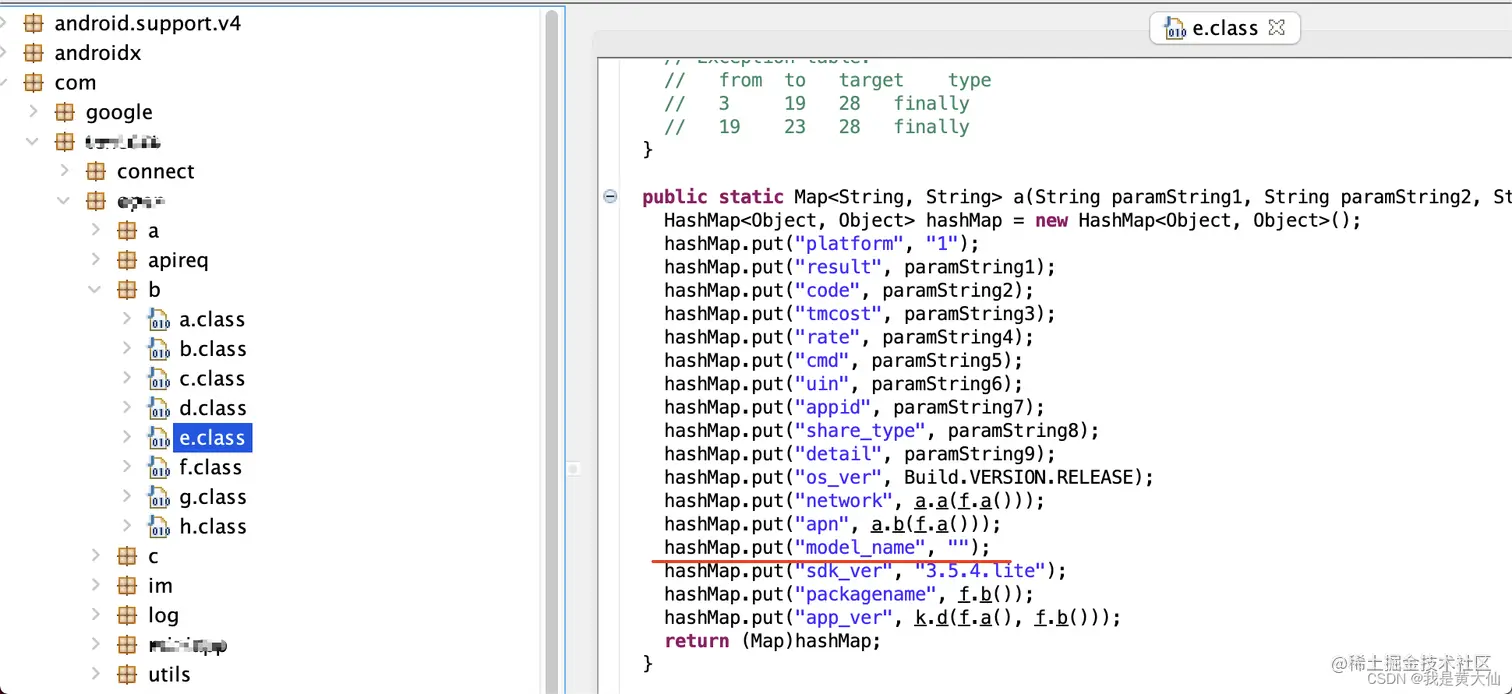Open f.class in the tree
The image size is (1512, 694).
click(210, 467)
